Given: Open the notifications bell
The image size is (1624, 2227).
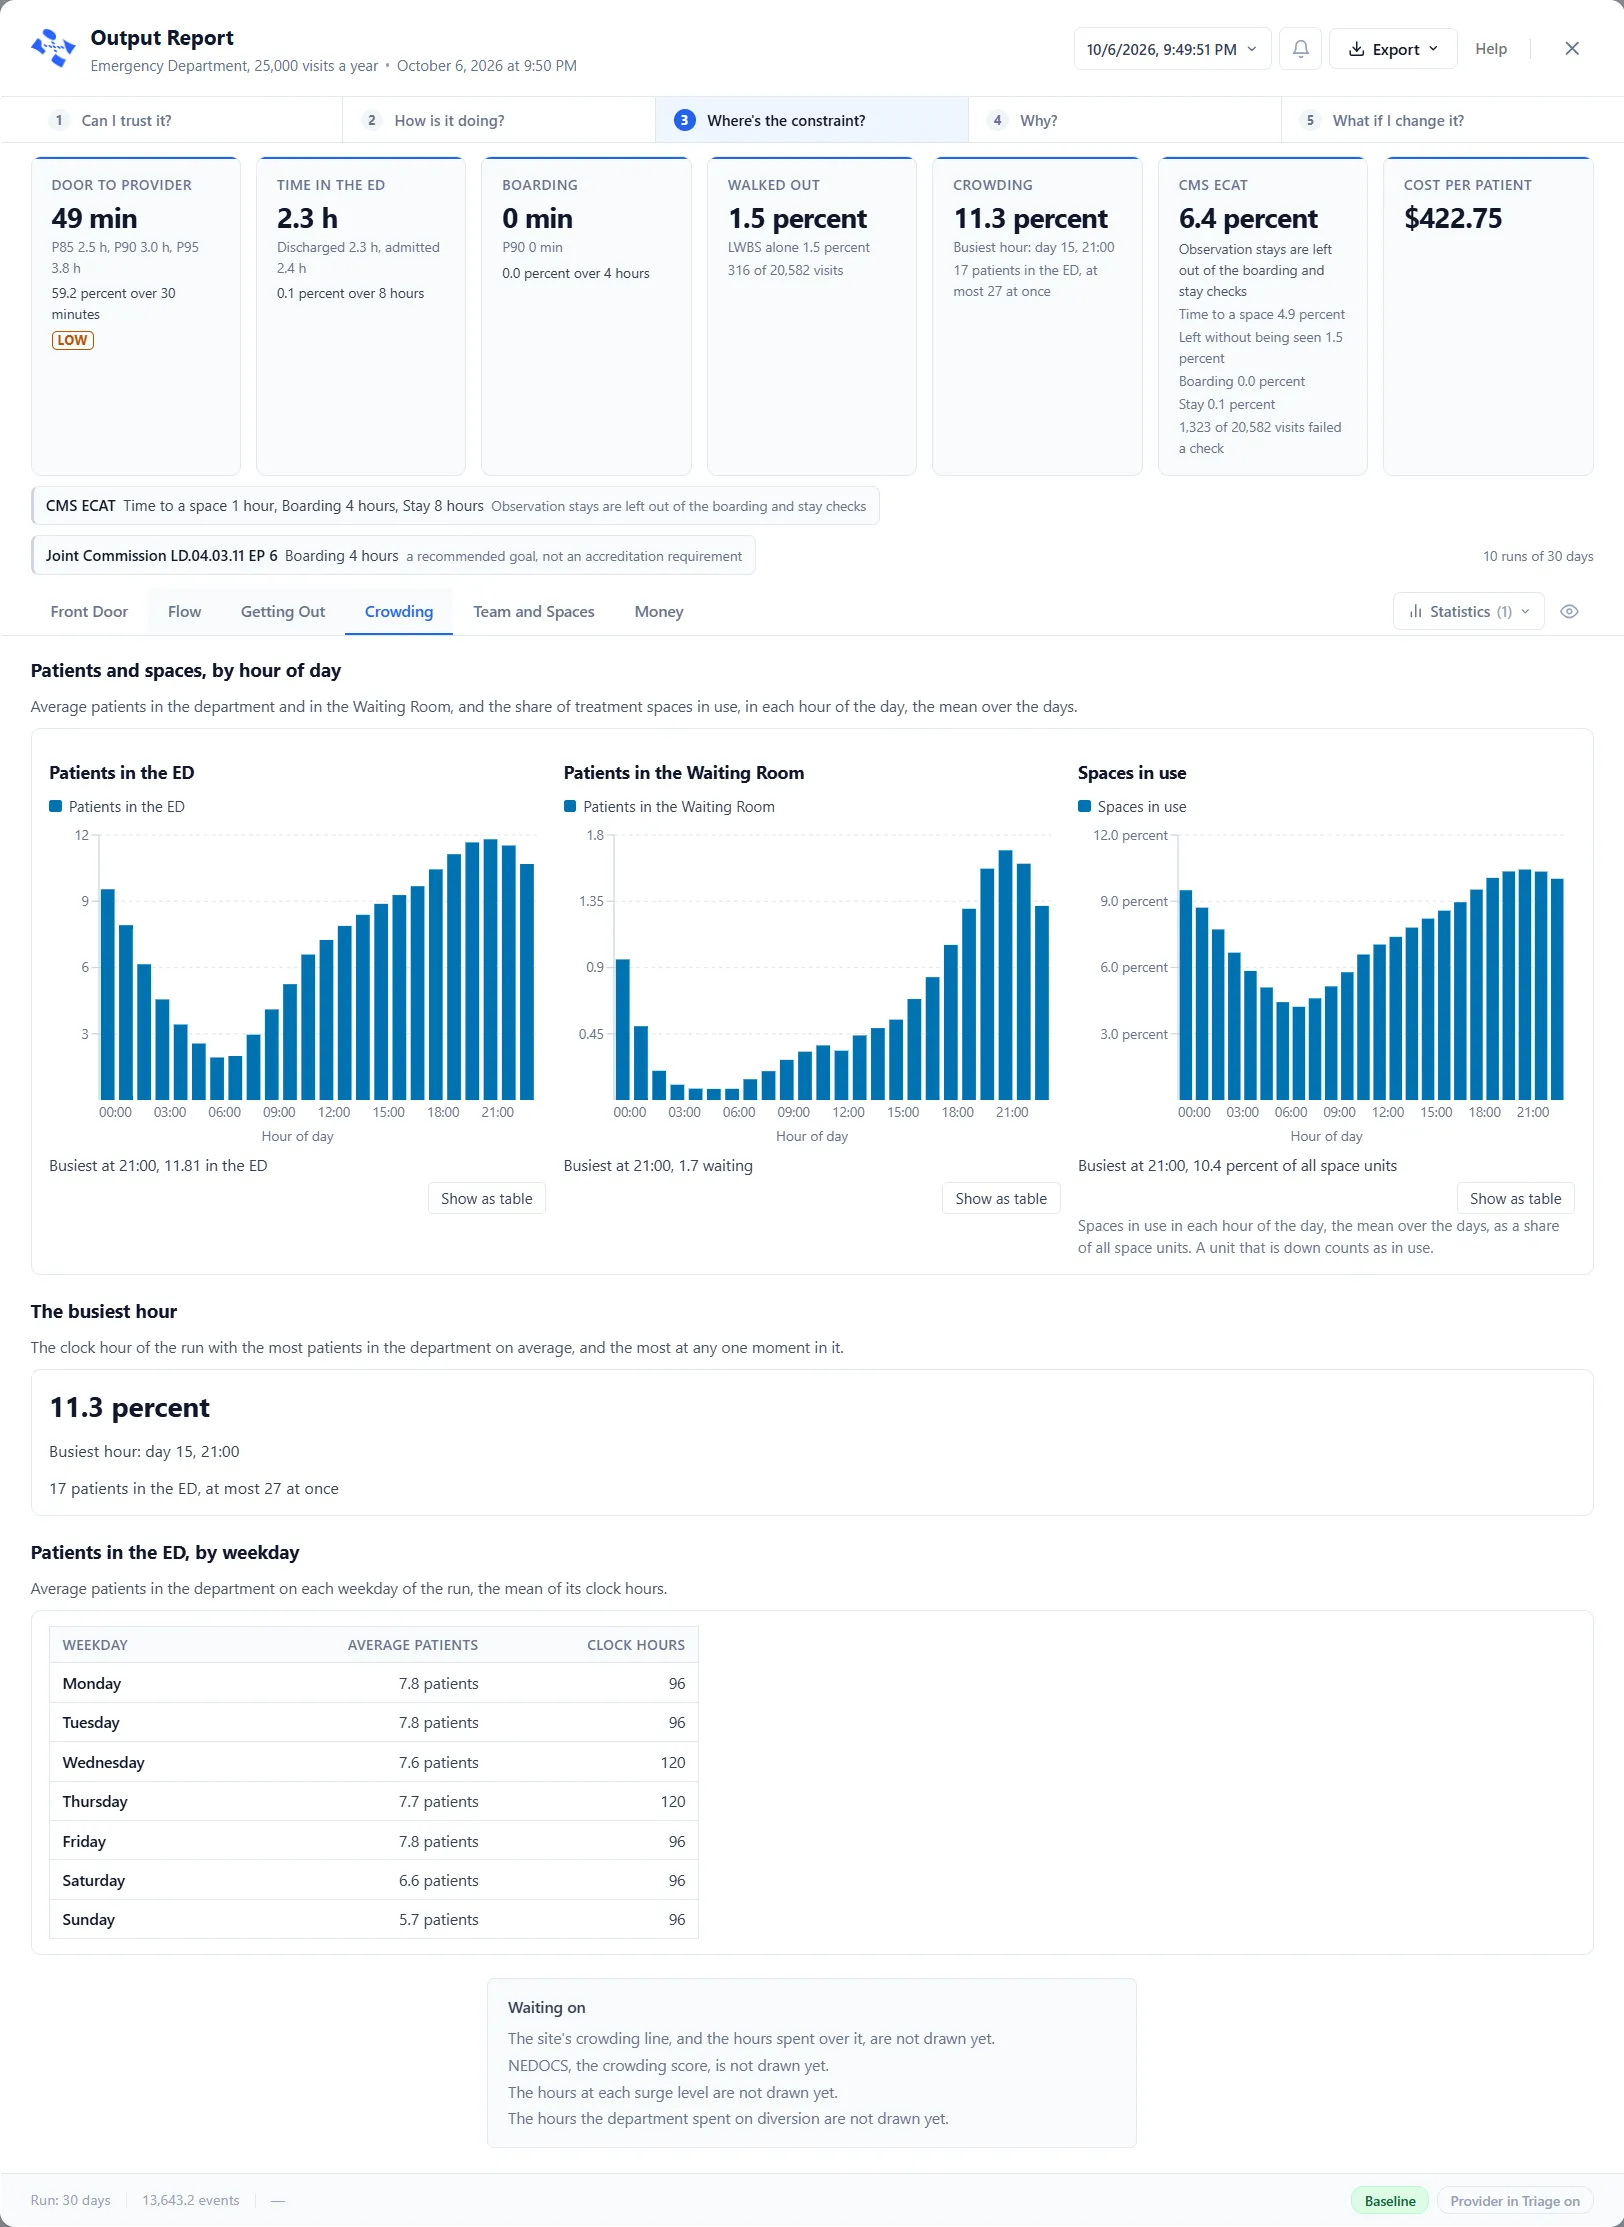Looking at the screenshot, I should 1300,49.
